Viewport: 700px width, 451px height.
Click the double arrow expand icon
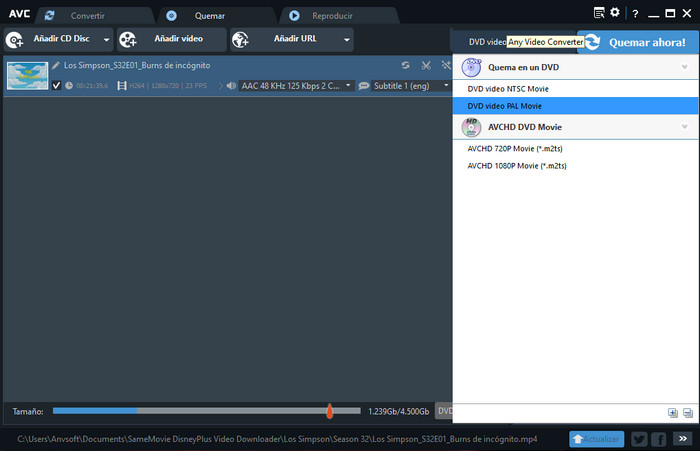coord(683,439)
